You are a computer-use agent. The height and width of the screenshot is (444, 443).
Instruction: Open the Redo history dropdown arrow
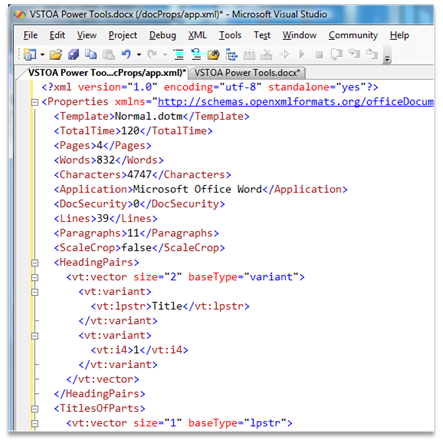[165, 54]
